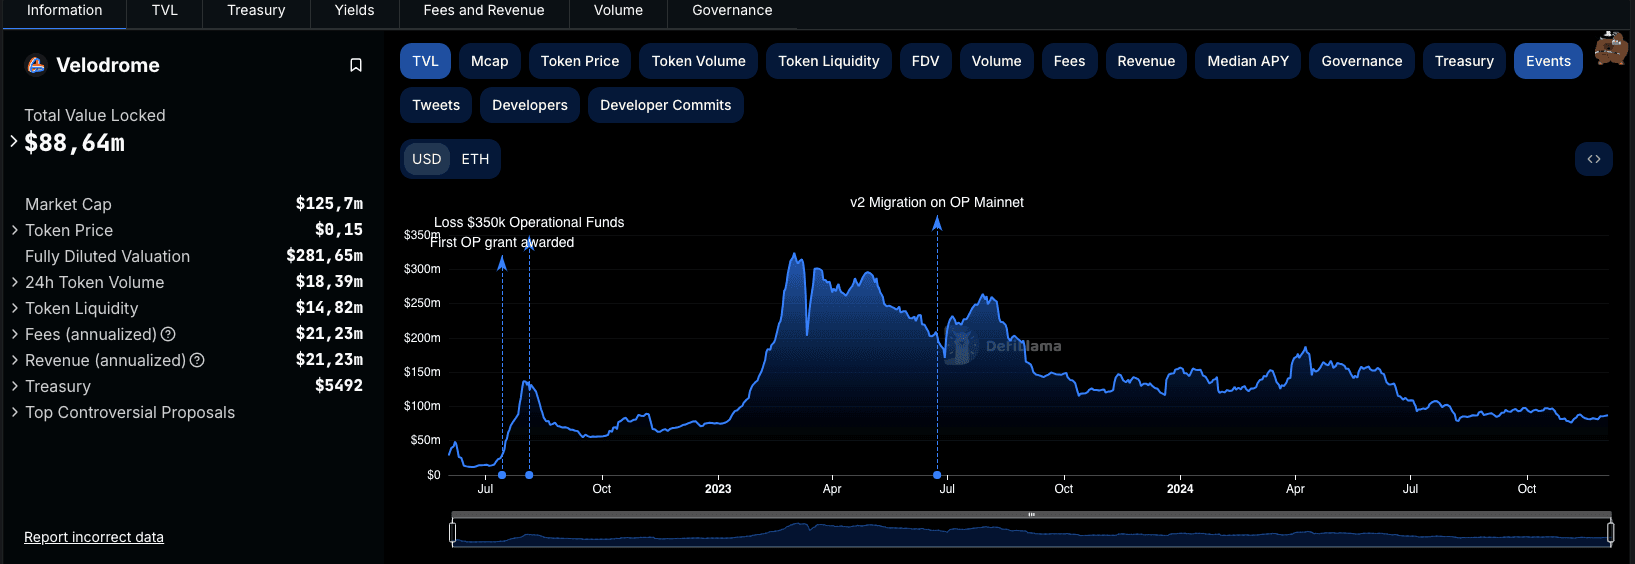
Task: Expand the Total Value Locked breakdown
Action: [x=14, y=141]
